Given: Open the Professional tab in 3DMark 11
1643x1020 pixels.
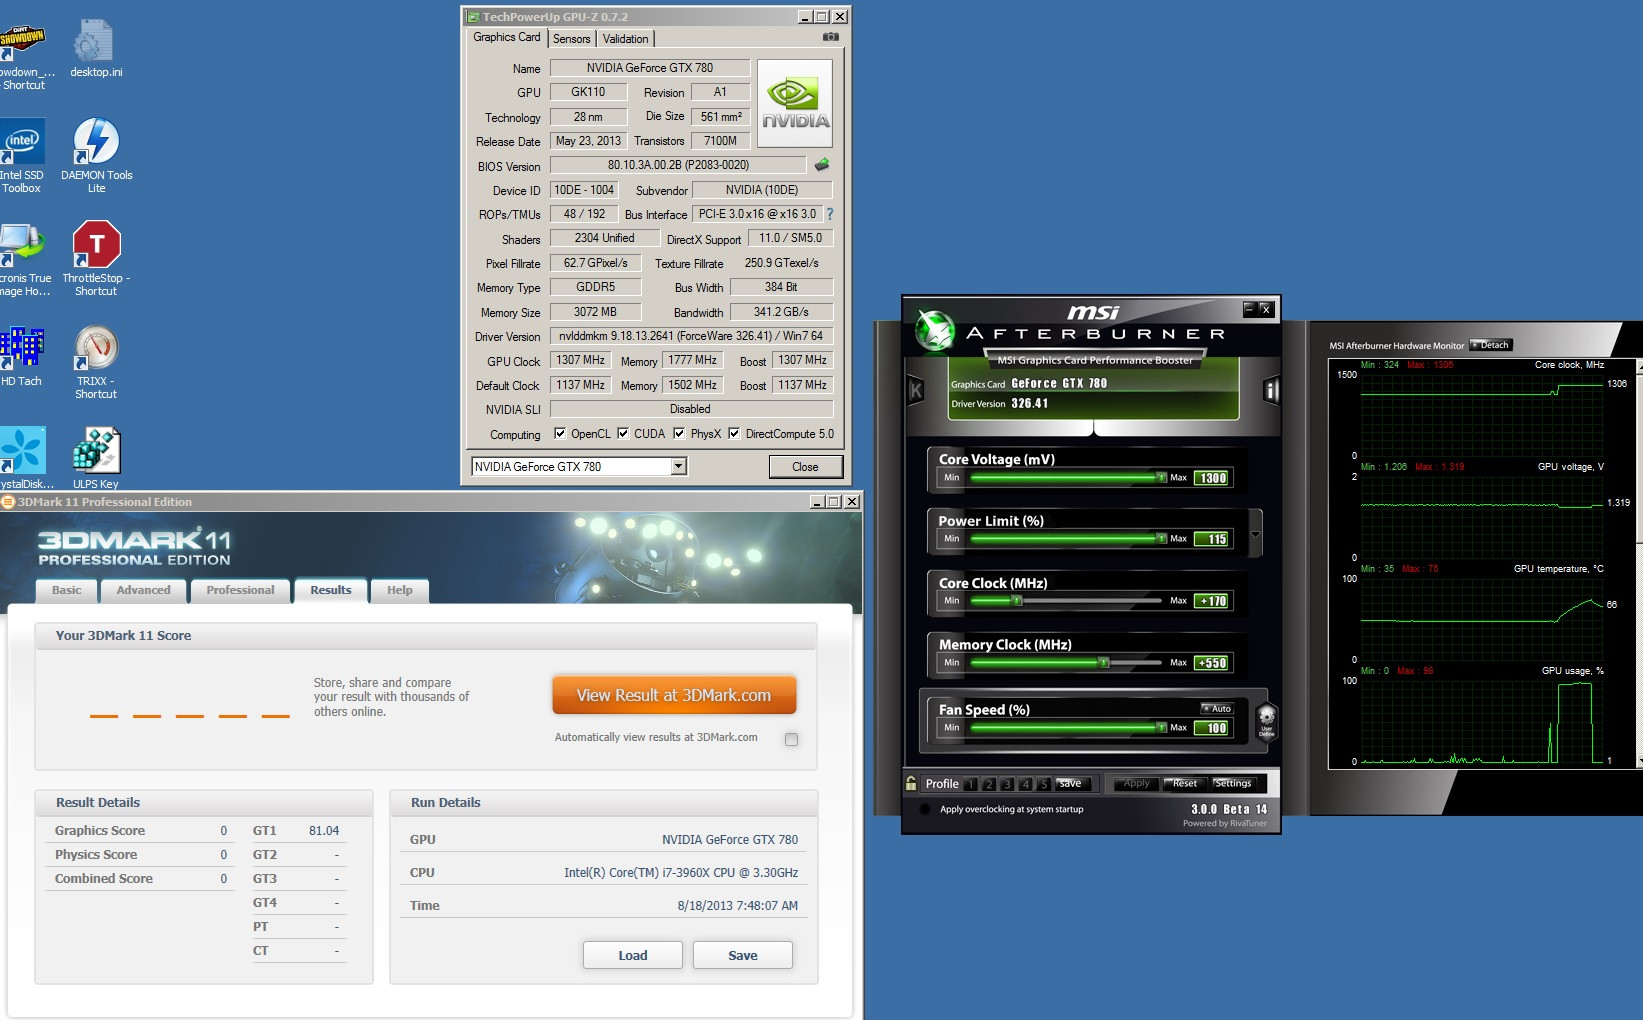Looking at the screenshot, I should [x=240, y=590].
